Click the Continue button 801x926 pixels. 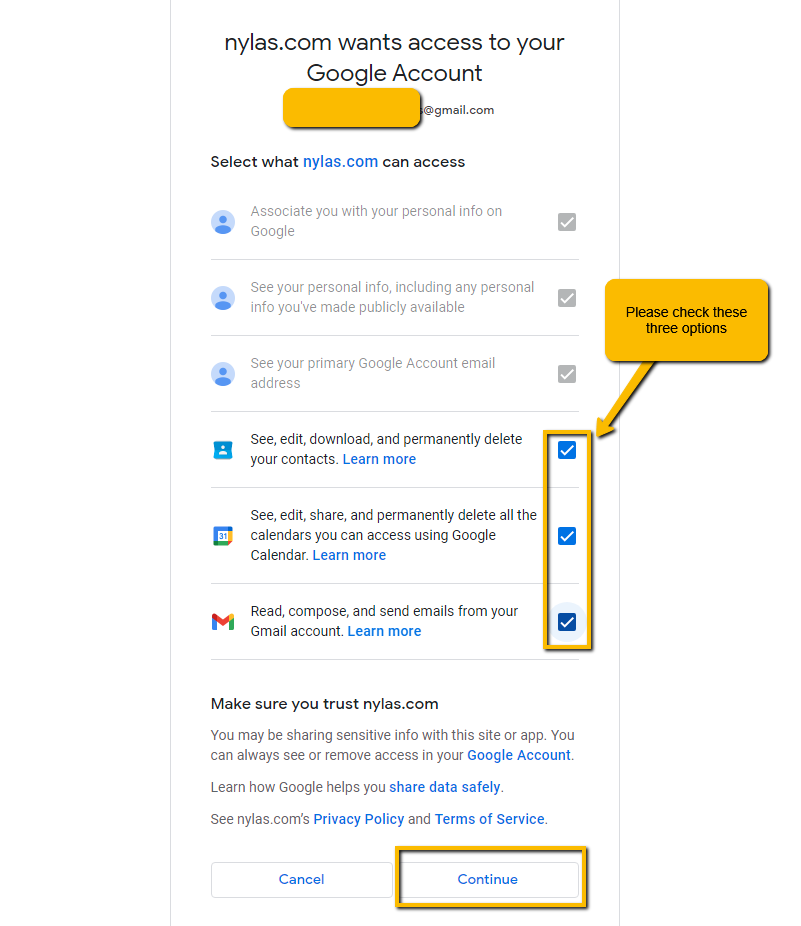[x=488, y=879]
